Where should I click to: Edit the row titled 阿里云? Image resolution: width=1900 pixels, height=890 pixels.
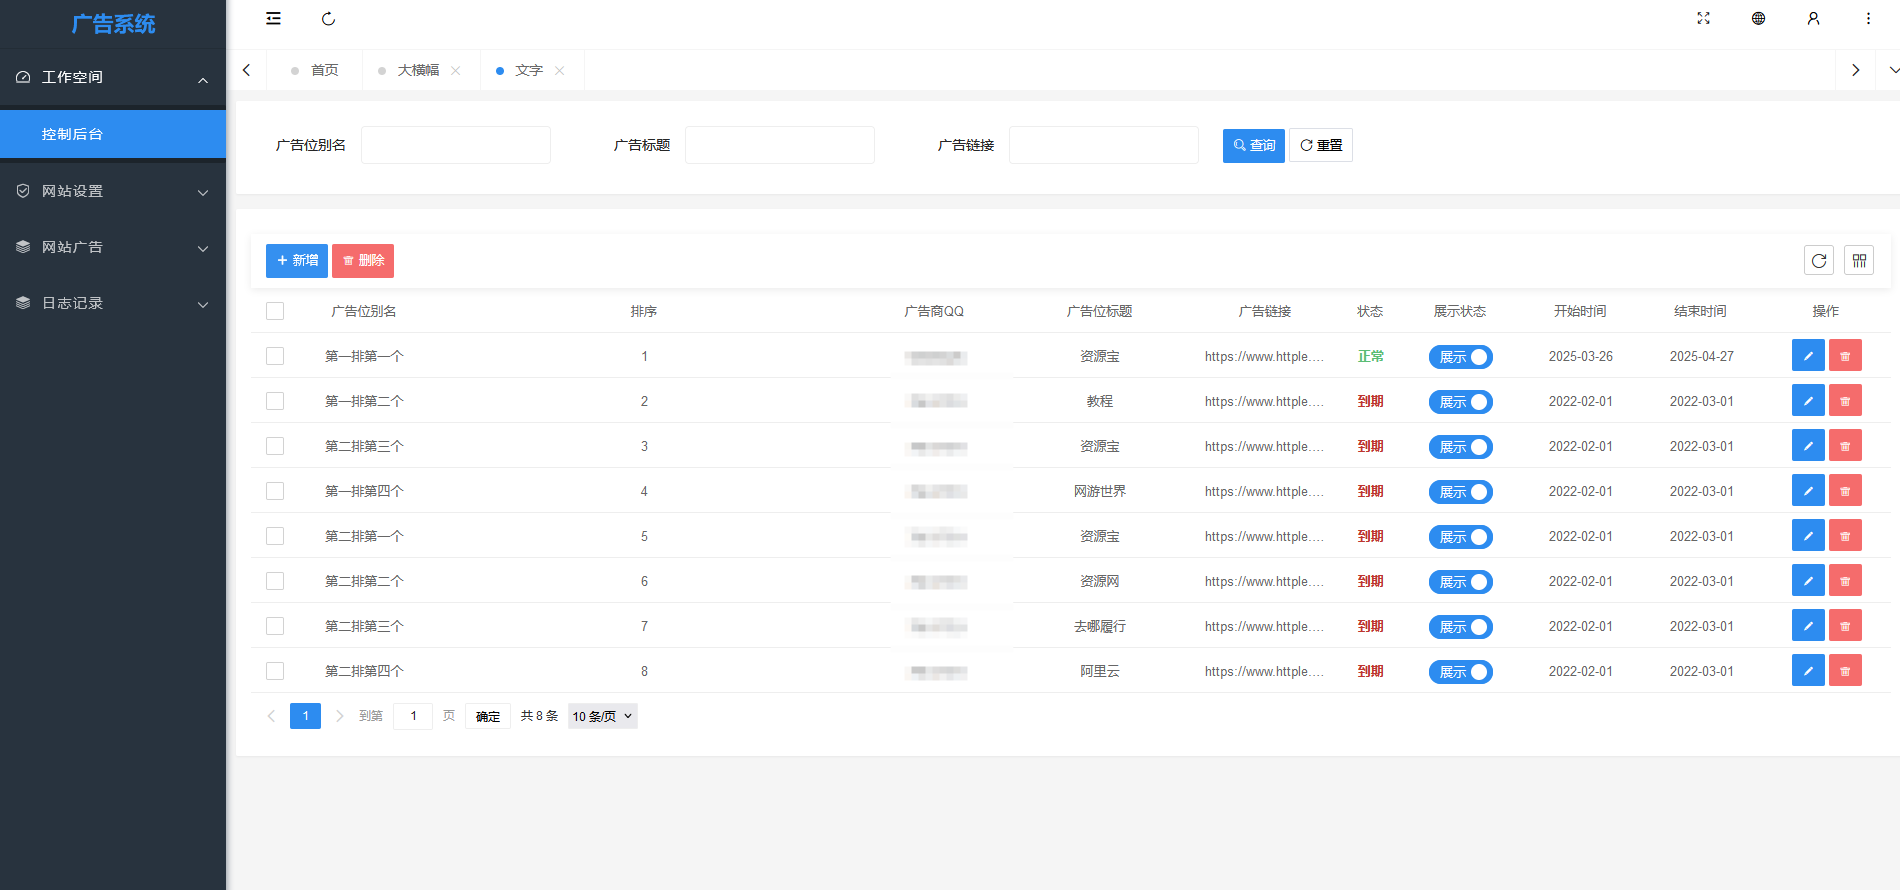coord(1808,671)
